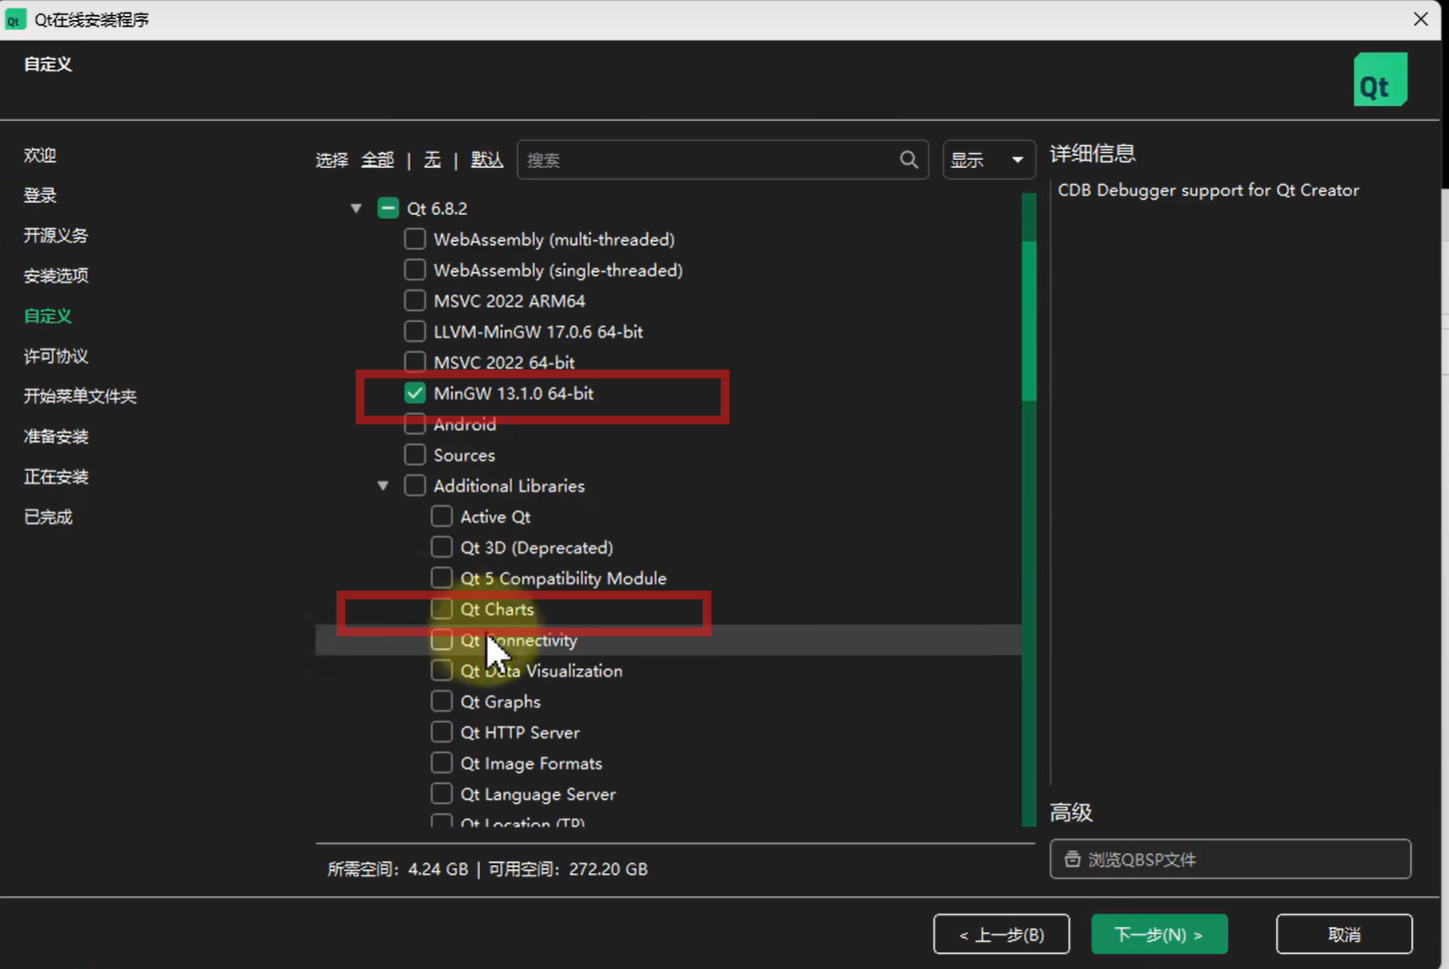Screen dimensions: 1449x969
Task: Close the Qt installer window
Action: 1420,19
